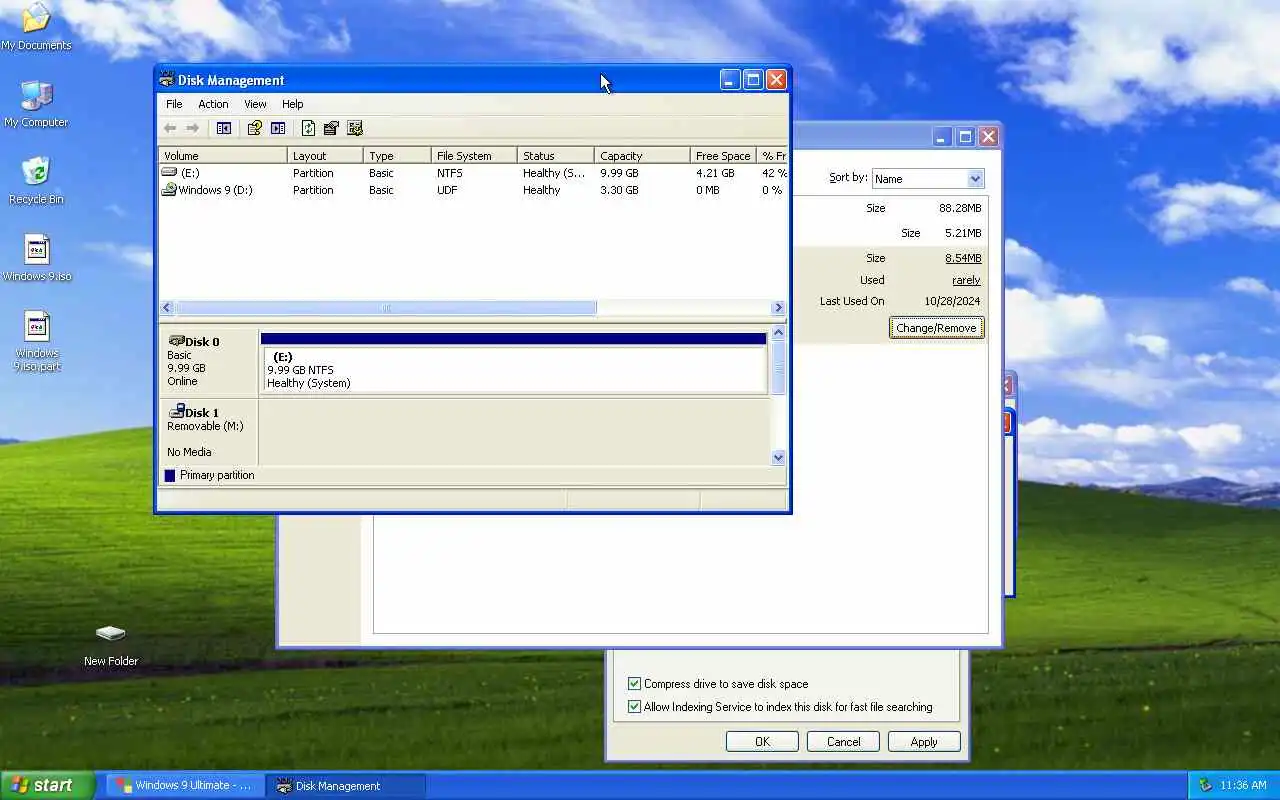The image size is (1280, 800).
Task: Click the volume list scroll right arrow
Action: [778, 308]
